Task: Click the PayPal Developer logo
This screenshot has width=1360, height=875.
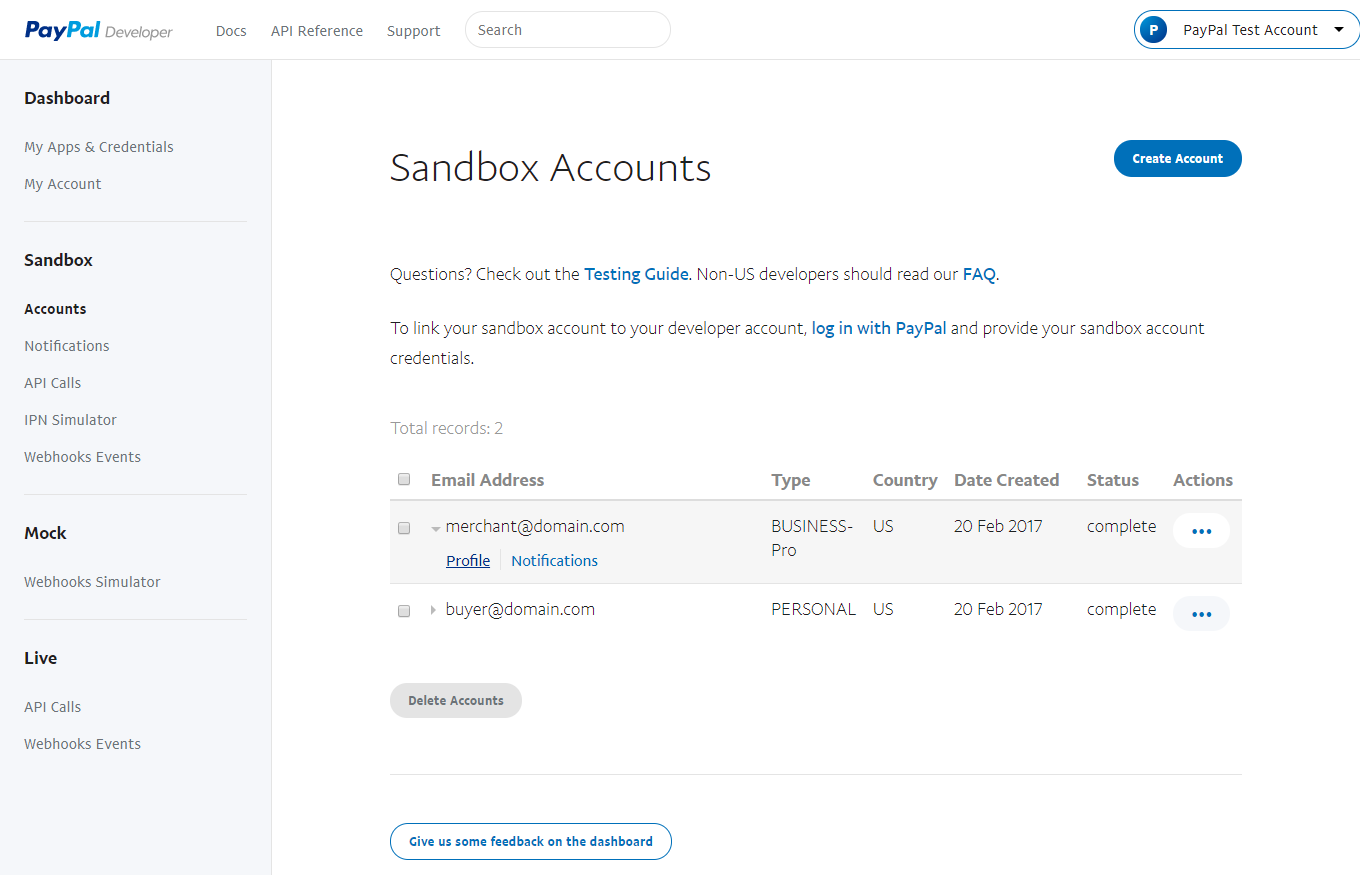Action: 97,30
